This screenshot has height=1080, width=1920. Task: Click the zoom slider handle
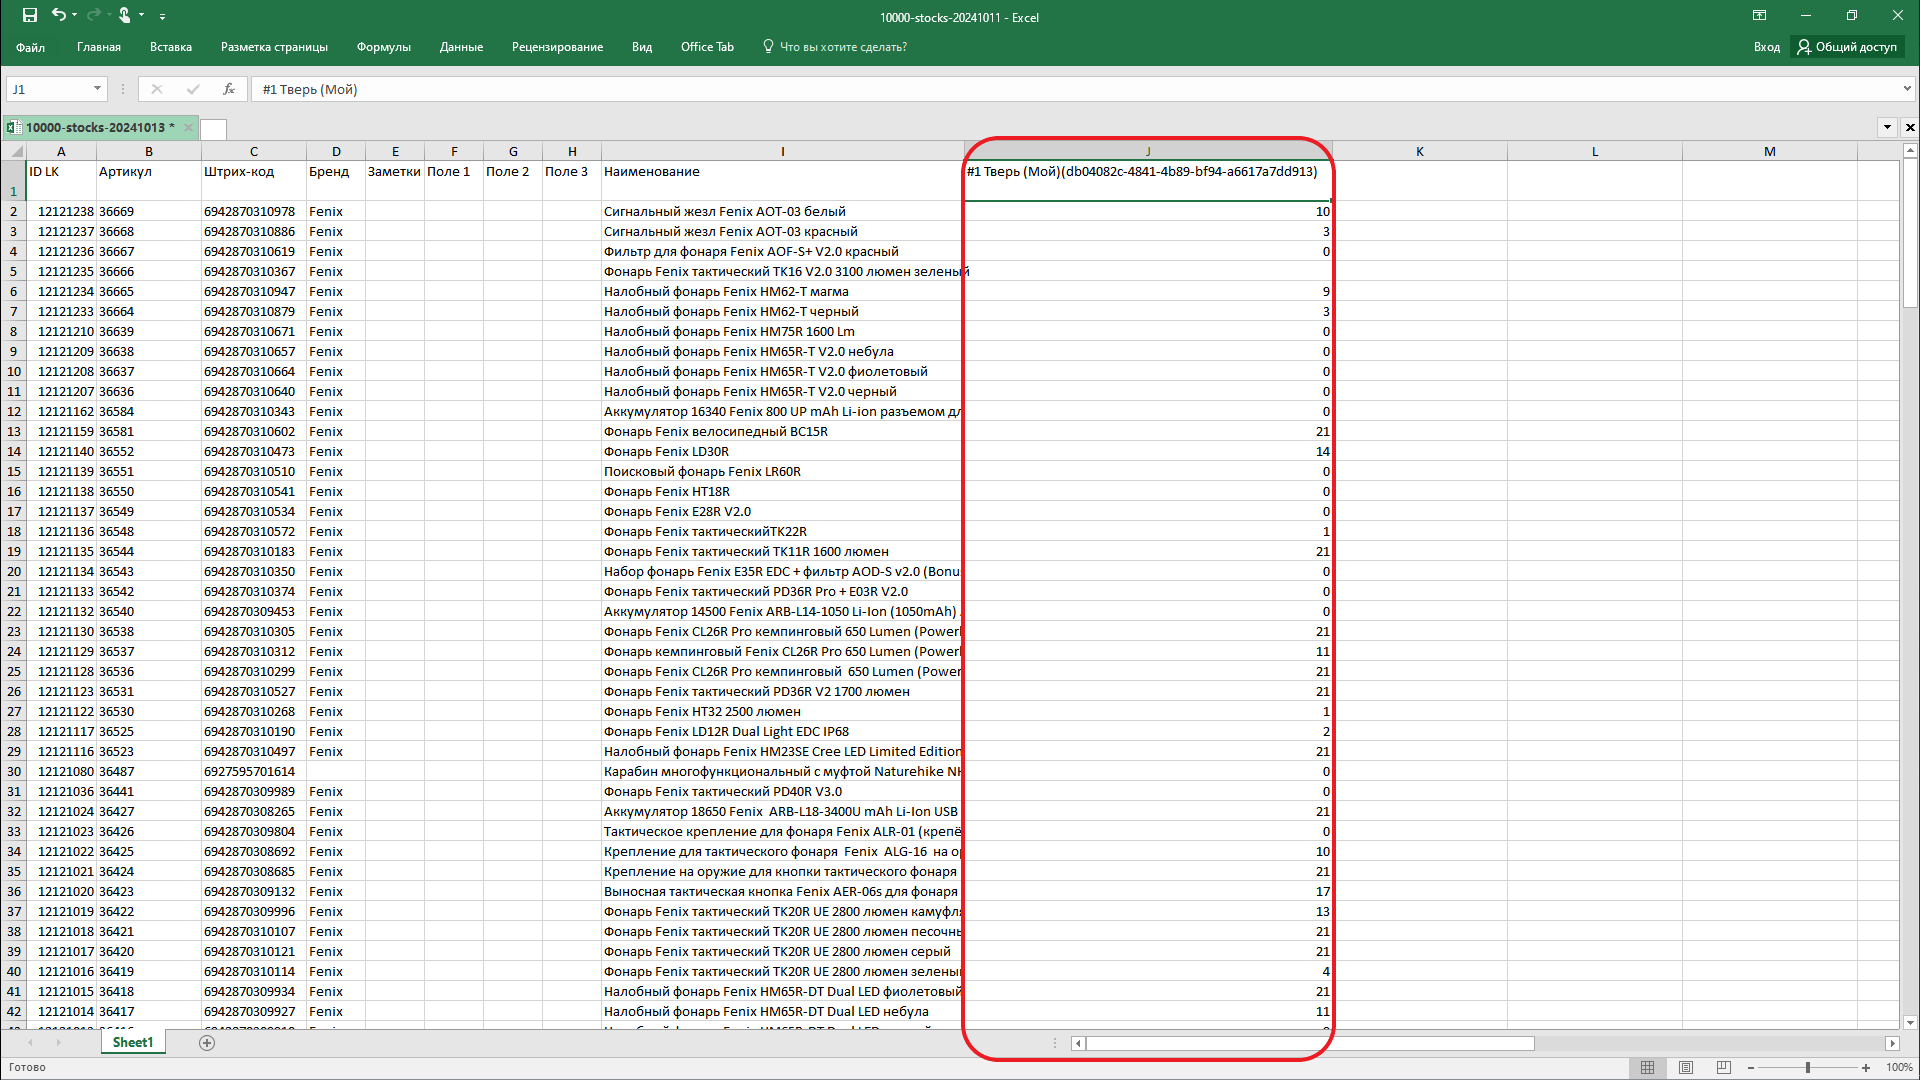coord(1807,1068)
